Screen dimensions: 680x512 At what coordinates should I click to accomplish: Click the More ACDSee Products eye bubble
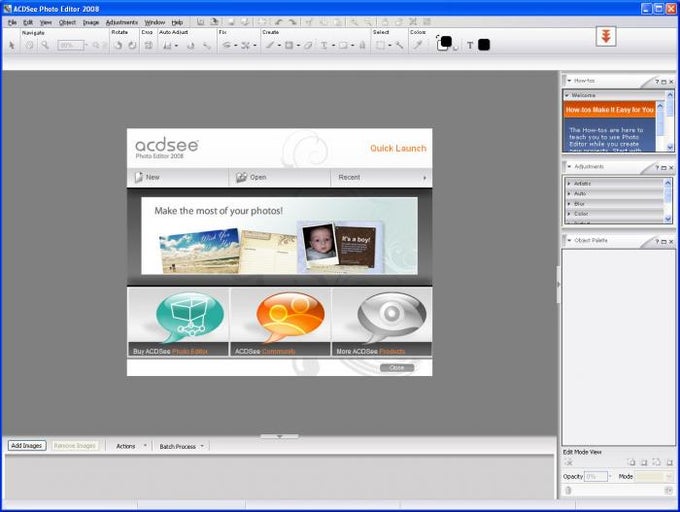[x=392, y=316]
